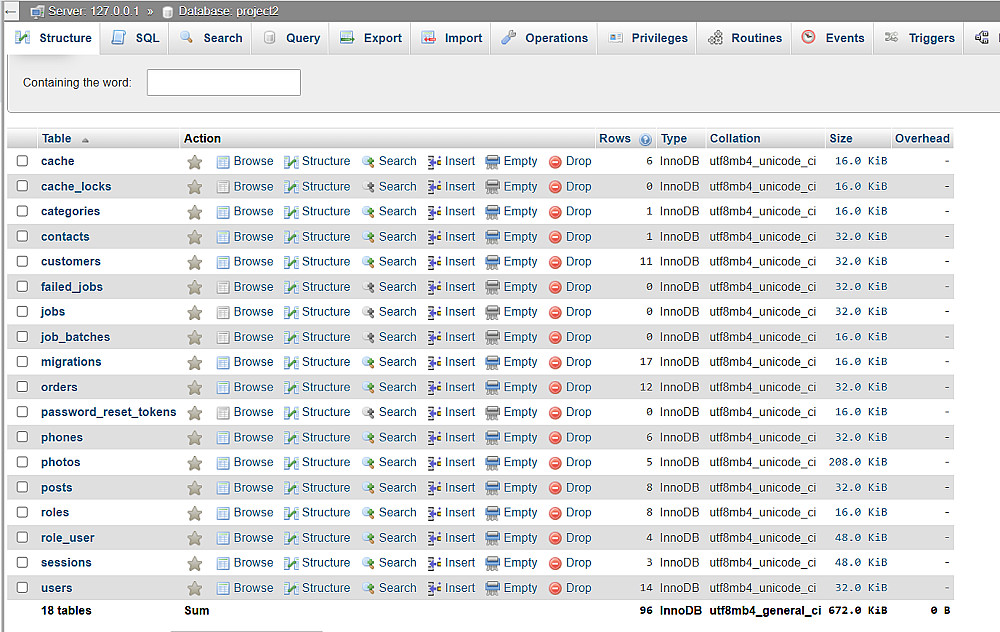Click Search icon in roles row
This screenshot has width=1000, height=632.
coord(368,513)
